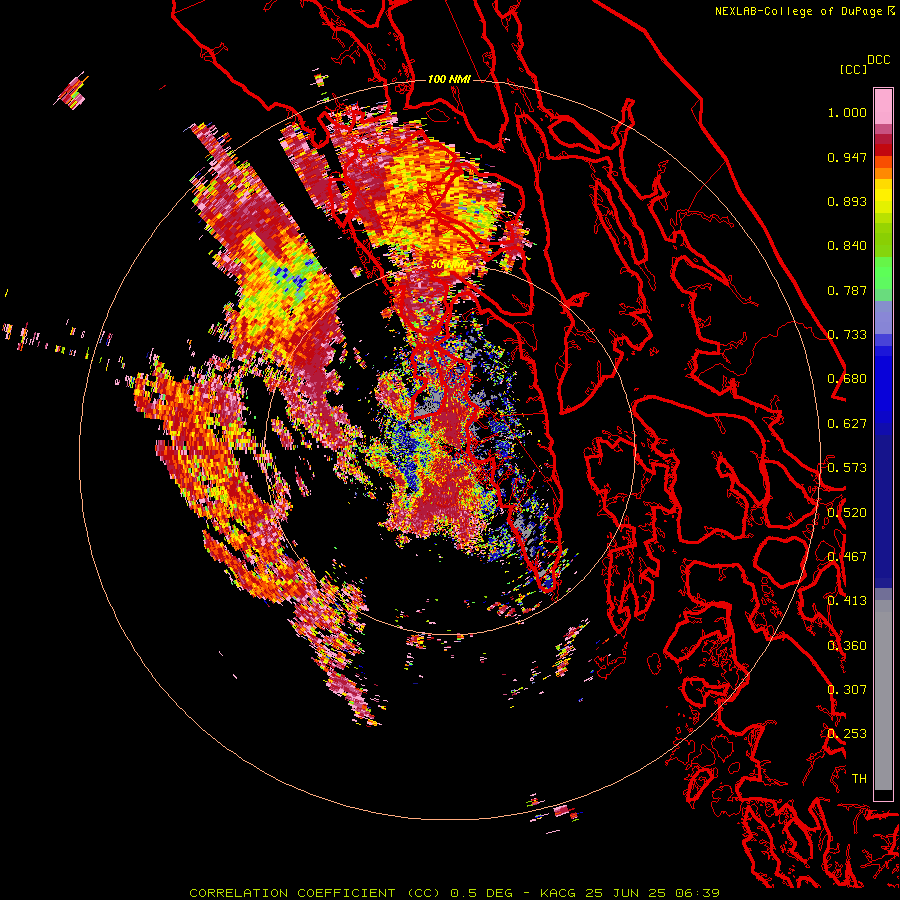Click the 0.360 color scale value

point(847,646)
